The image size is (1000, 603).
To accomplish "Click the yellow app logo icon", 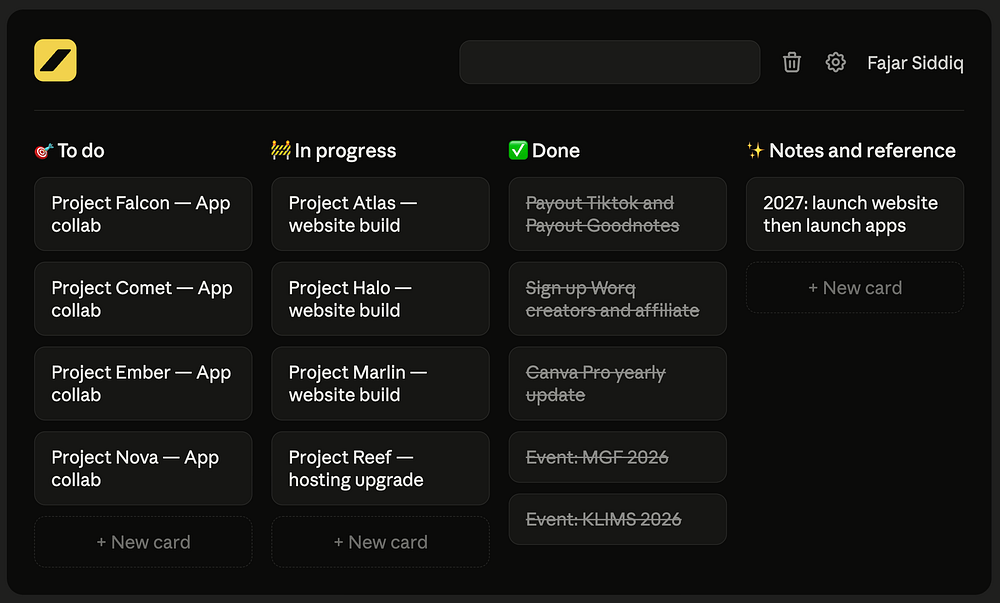I will pyautogui.click(x=55, y=61).
